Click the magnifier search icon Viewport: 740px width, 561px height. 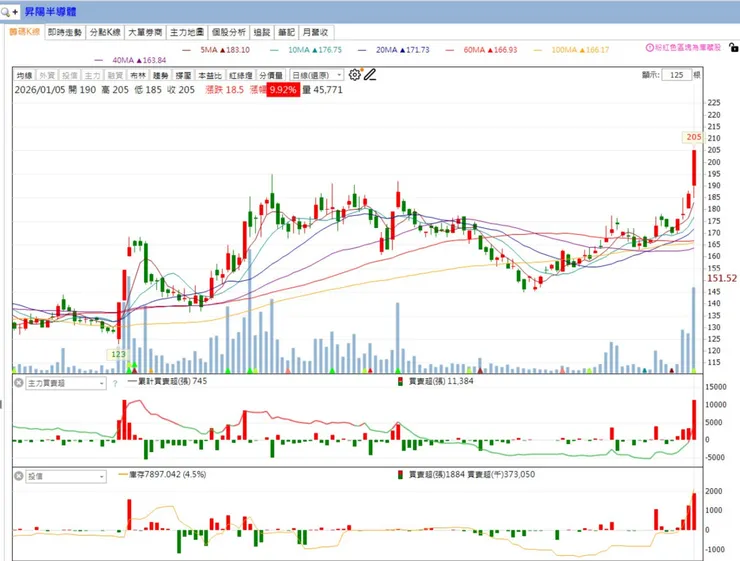(5, 12)
